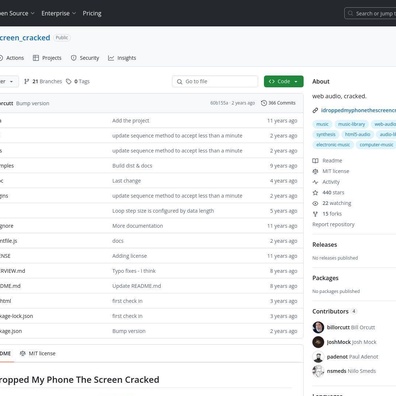
Task: Open the computer-music topic tag
Action: pyautogui.click(x=376, y=145)
